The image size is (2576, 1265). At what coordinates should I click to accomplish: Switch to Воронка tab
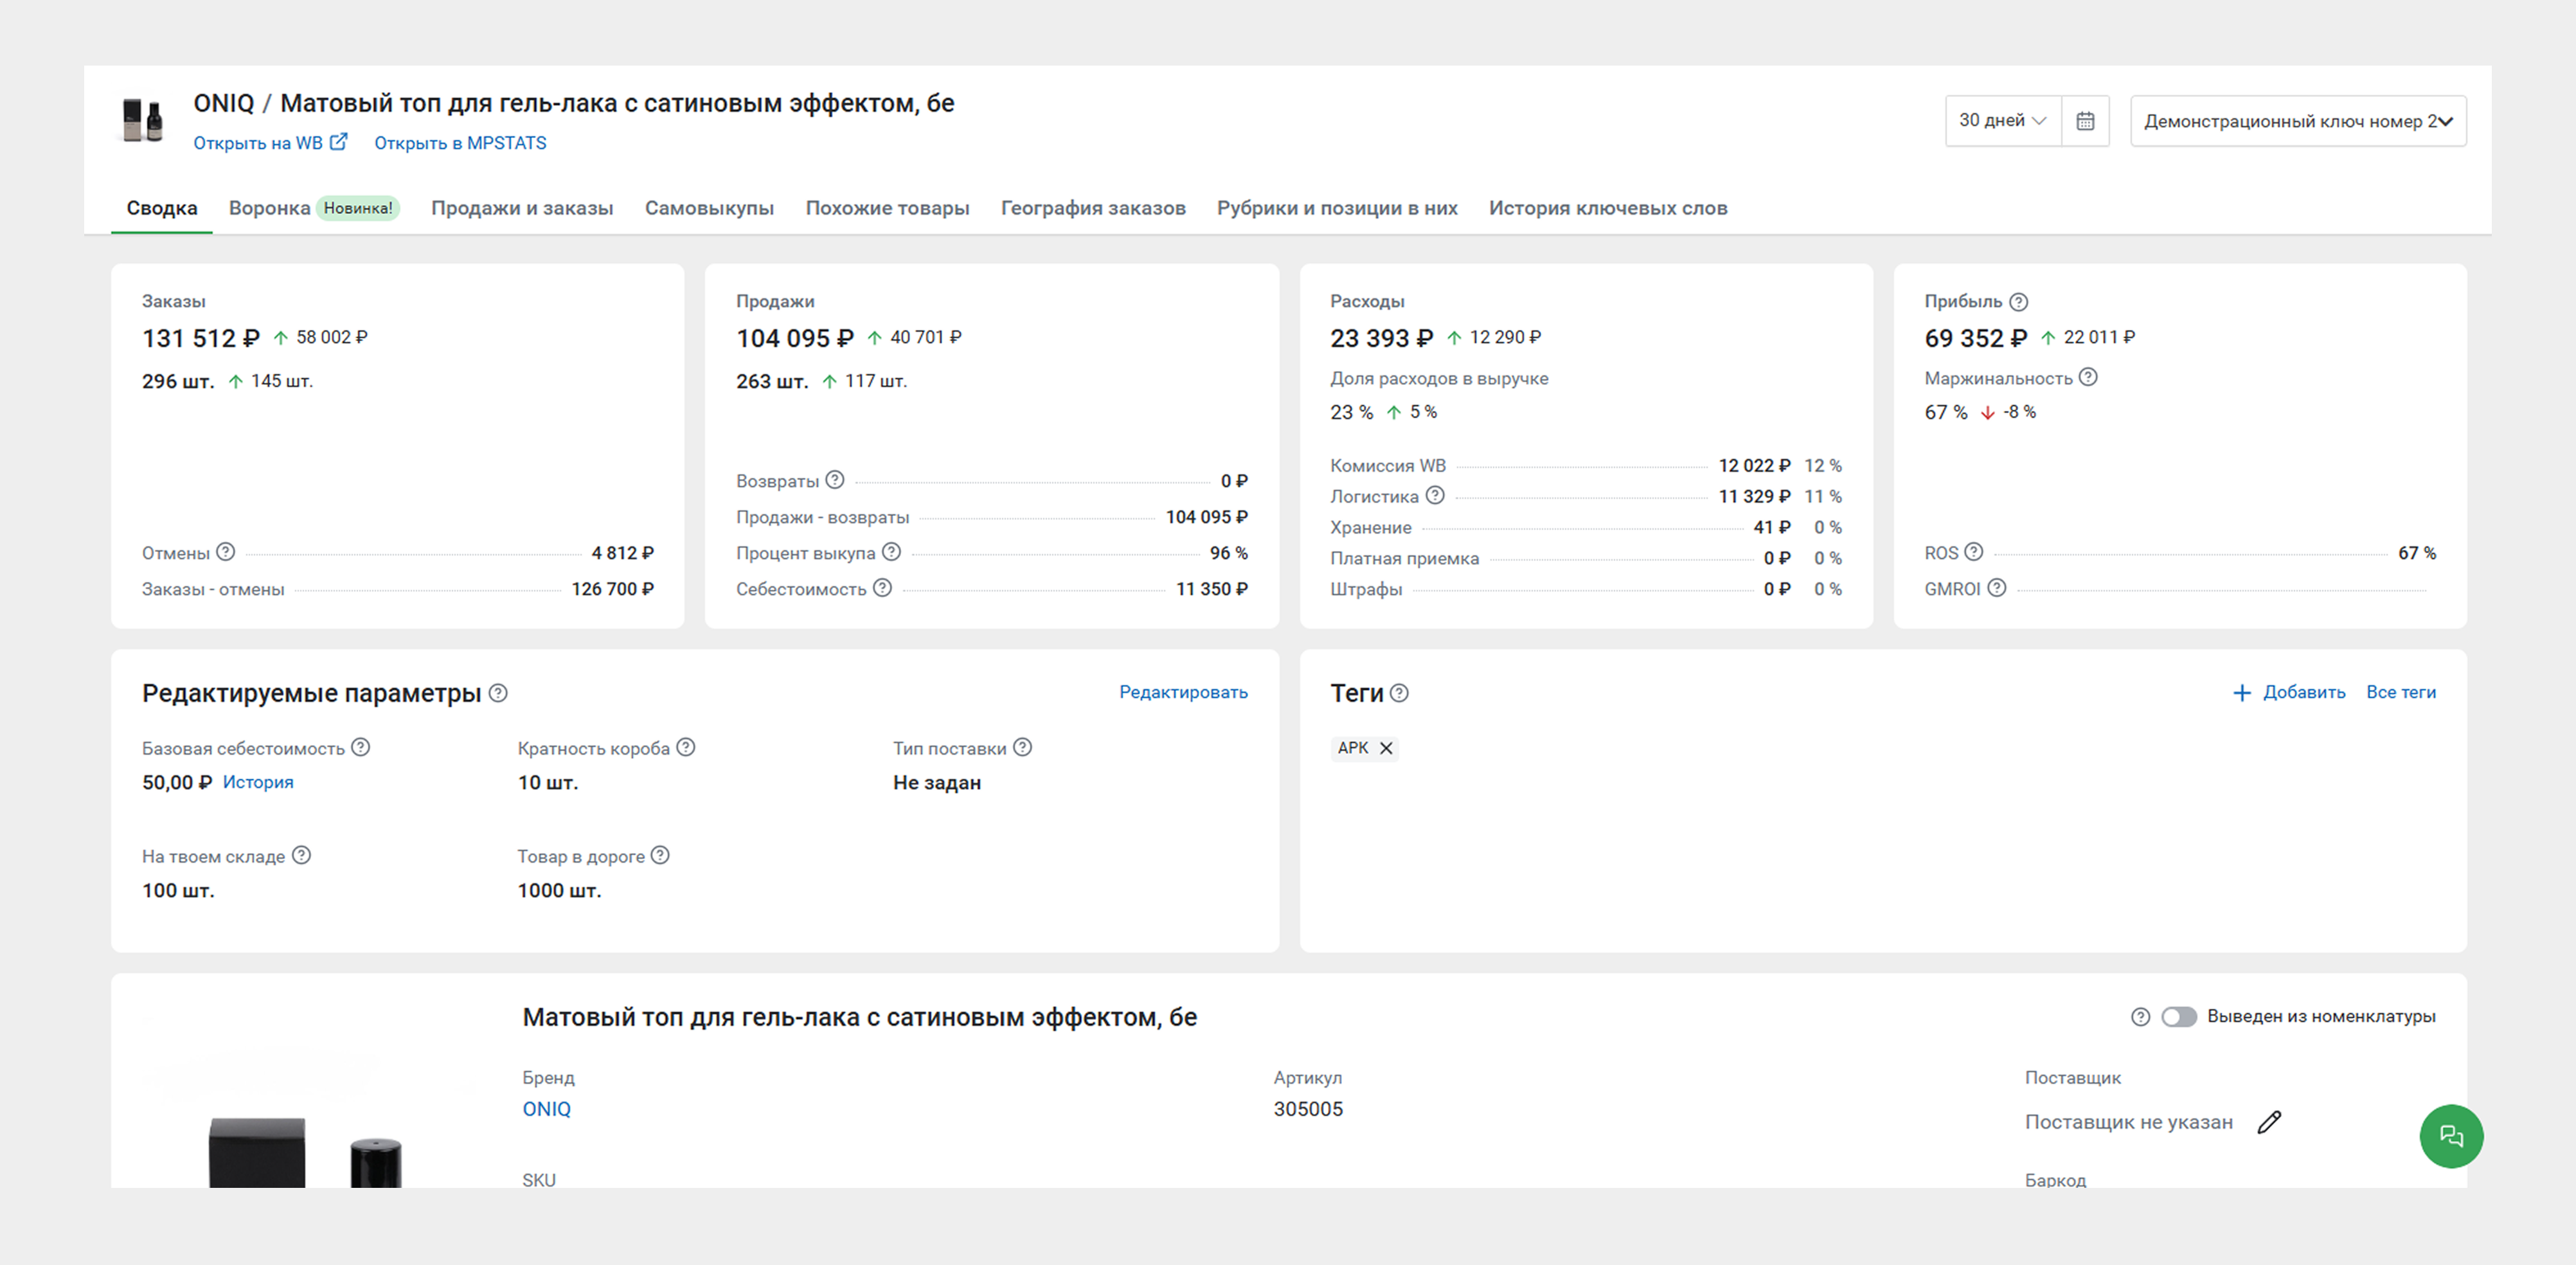coord(269,208)
